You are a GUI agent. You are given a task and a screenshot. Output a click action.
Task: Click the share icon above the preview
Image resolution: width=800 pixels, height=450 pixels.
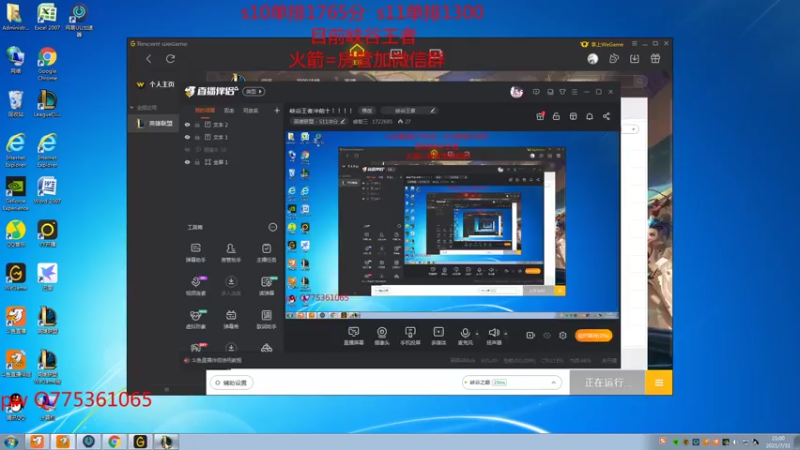click(x=606, y=116)
